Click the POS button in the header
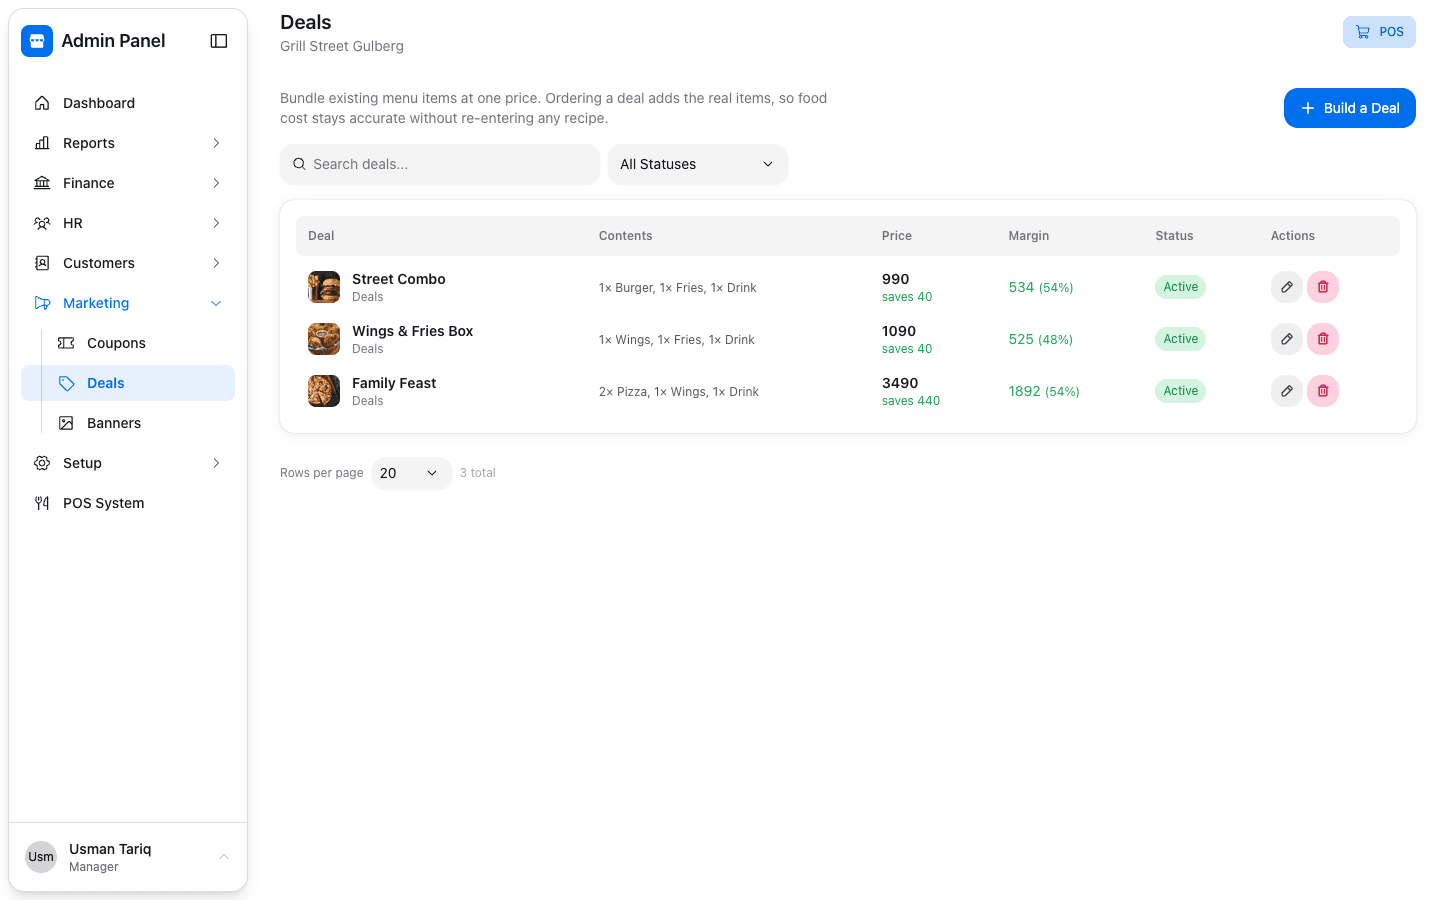 1379,32
